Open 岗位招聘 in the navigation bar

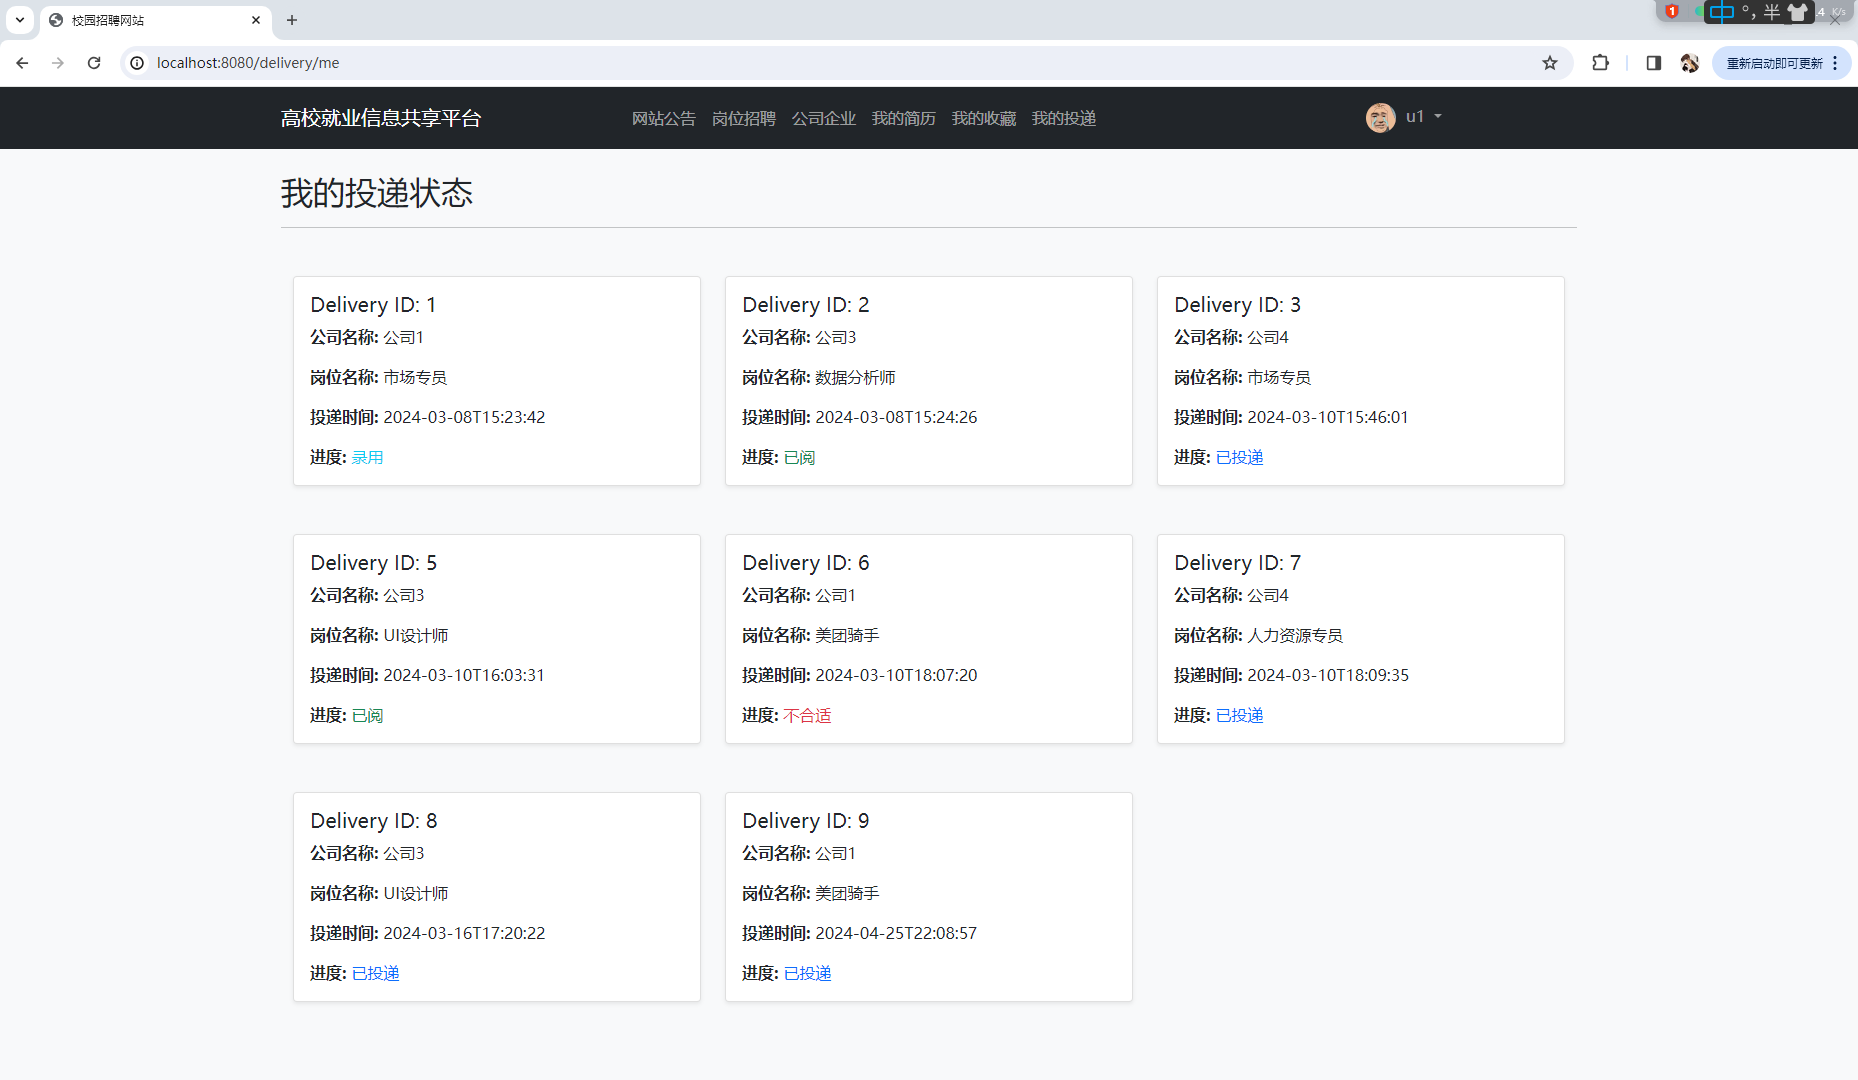744,118
